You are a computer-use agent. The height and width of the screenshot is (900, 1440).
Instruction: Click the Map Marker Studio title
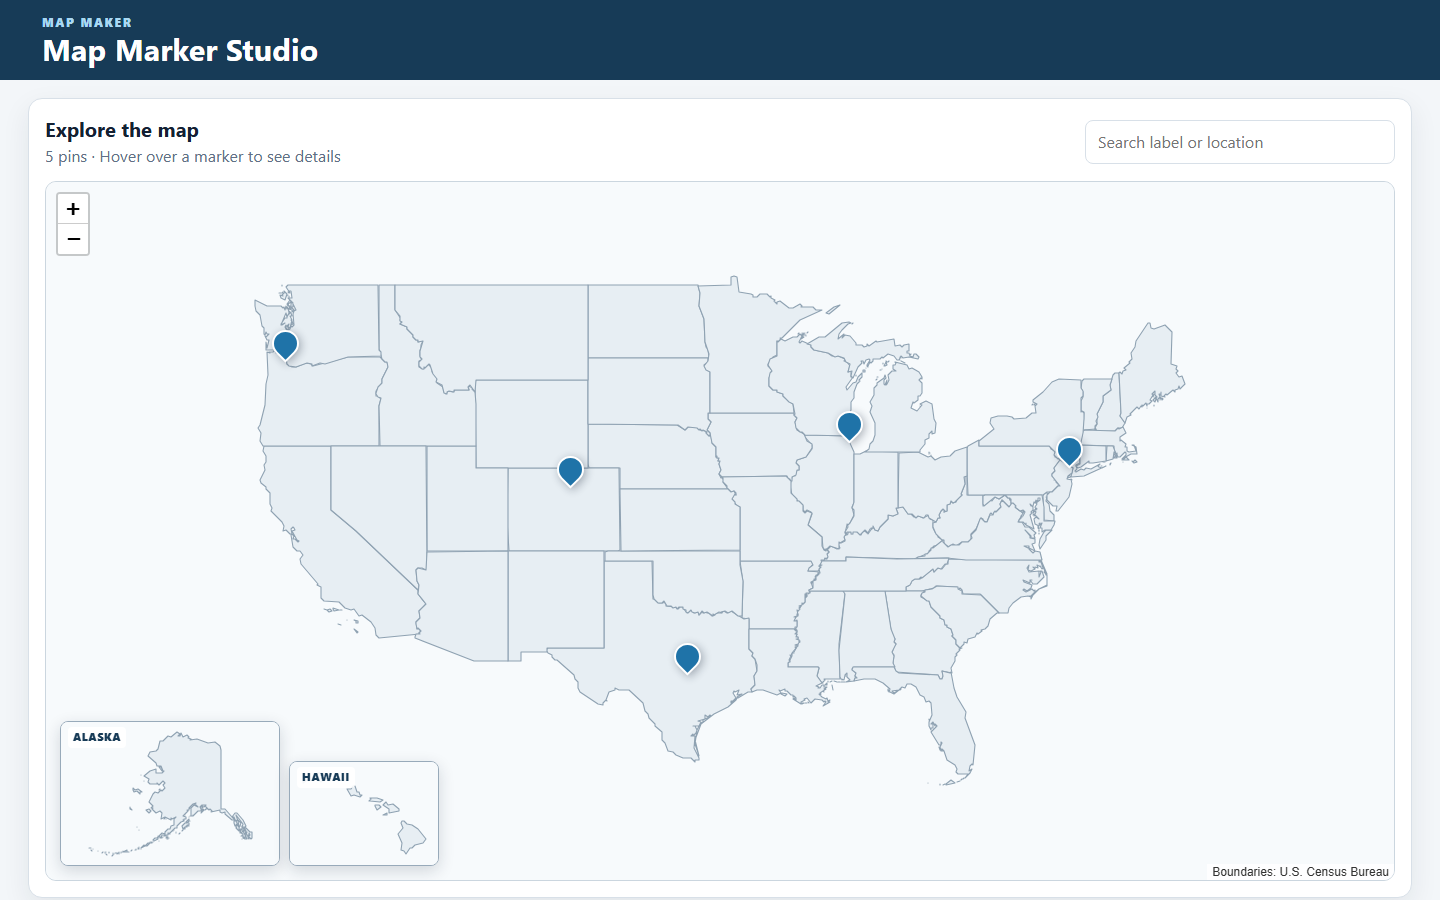pos(180,50)
